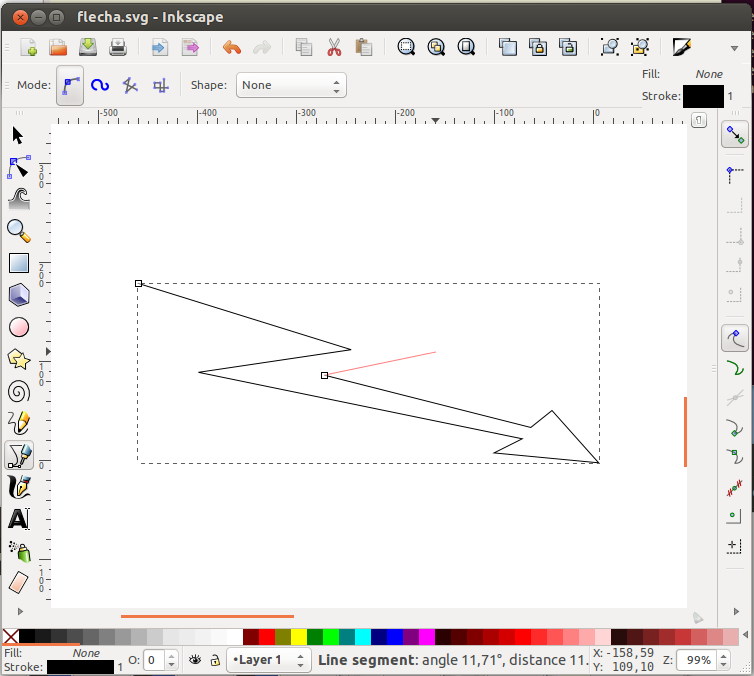
Task: Activate the Spiral tool
Action: coord(18,391)
